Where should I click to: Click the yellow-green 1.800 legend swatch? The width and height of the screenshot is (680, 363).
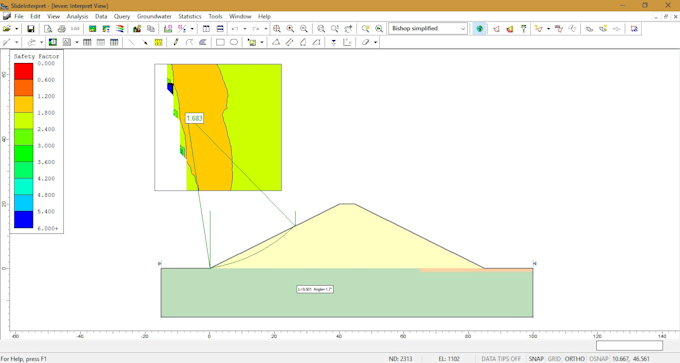[x=23, y=121]
